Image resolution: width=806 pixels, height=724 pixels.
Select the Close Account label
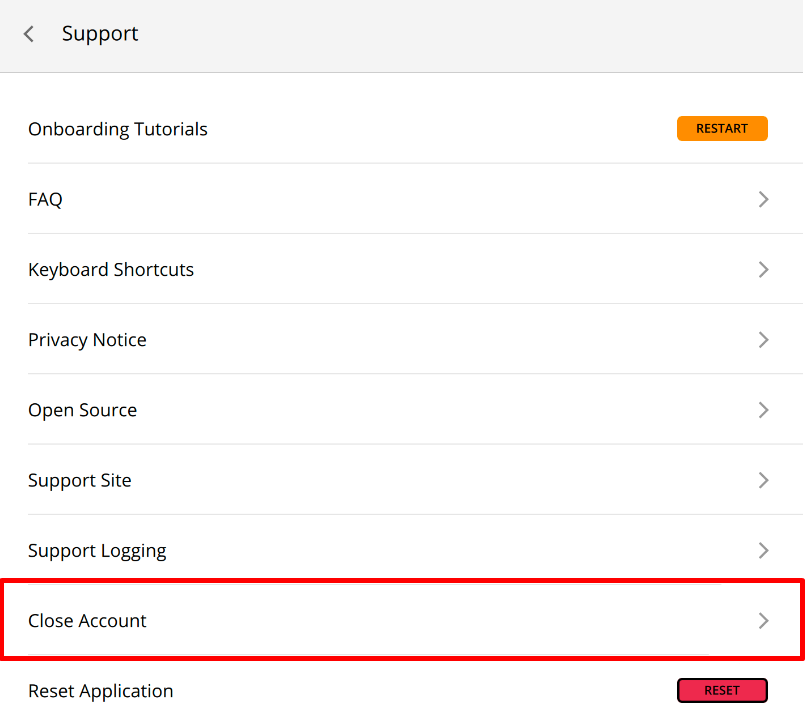coord(87,621)
